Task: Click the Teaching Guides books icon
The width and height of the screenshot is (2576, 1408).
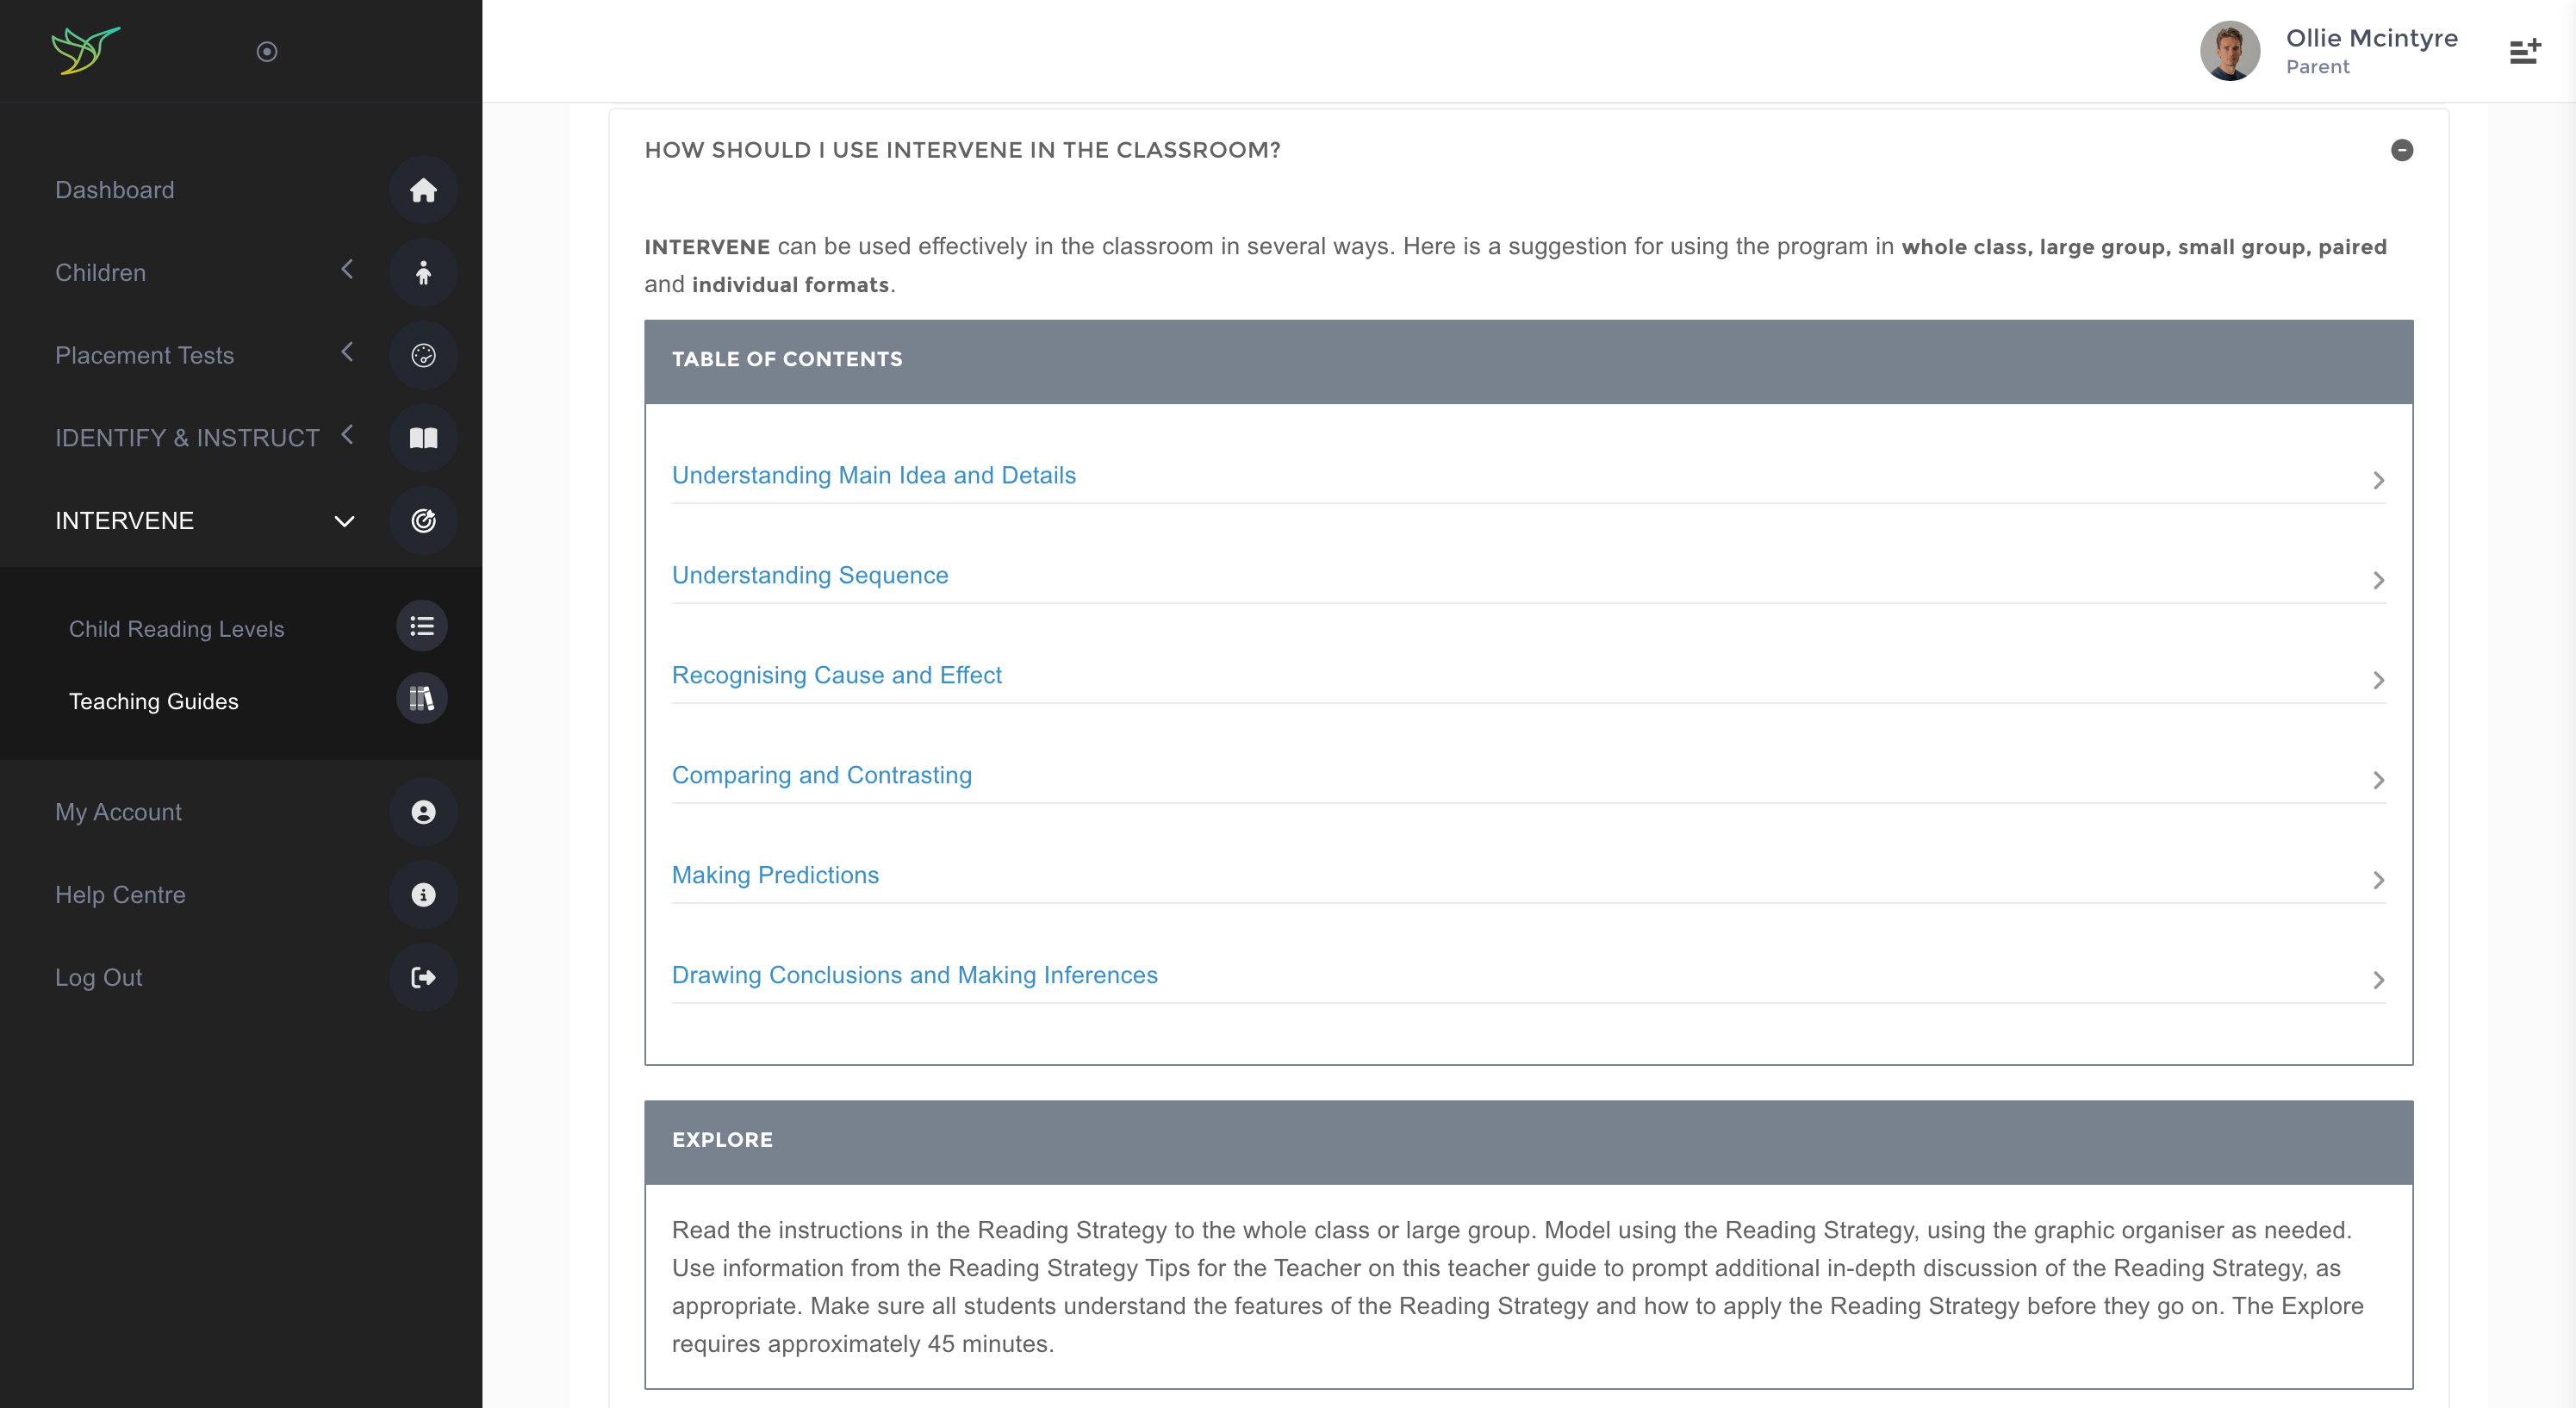Action: click(x=421, y=699)
